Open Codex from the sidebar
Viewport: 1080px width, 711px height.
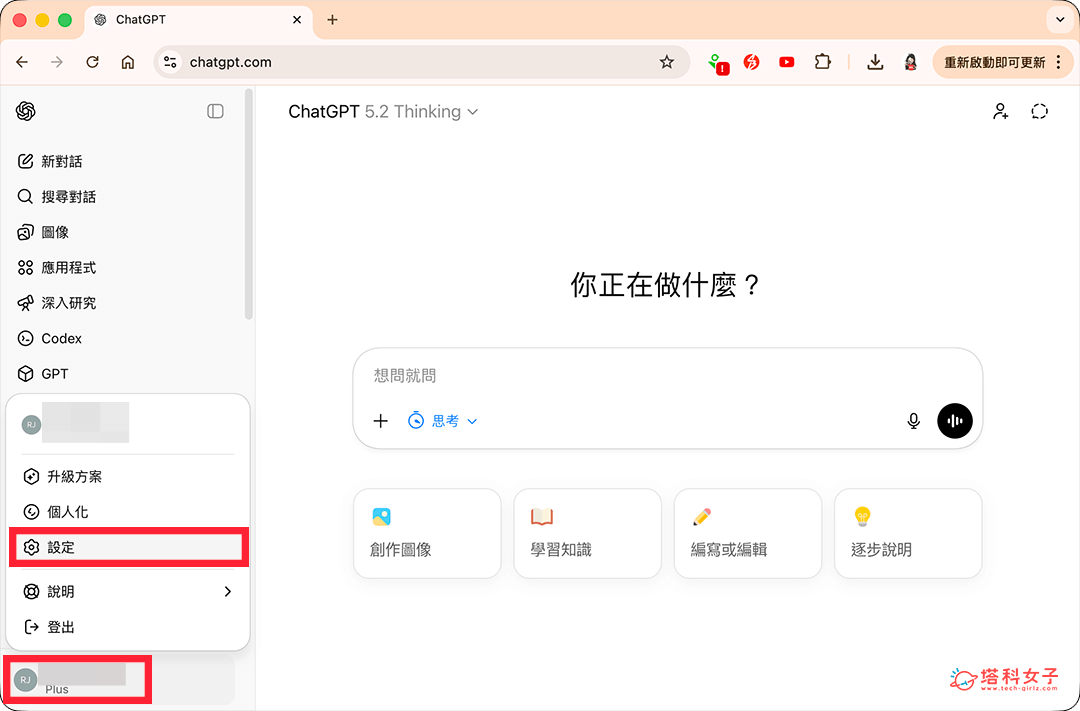[58, 338]
